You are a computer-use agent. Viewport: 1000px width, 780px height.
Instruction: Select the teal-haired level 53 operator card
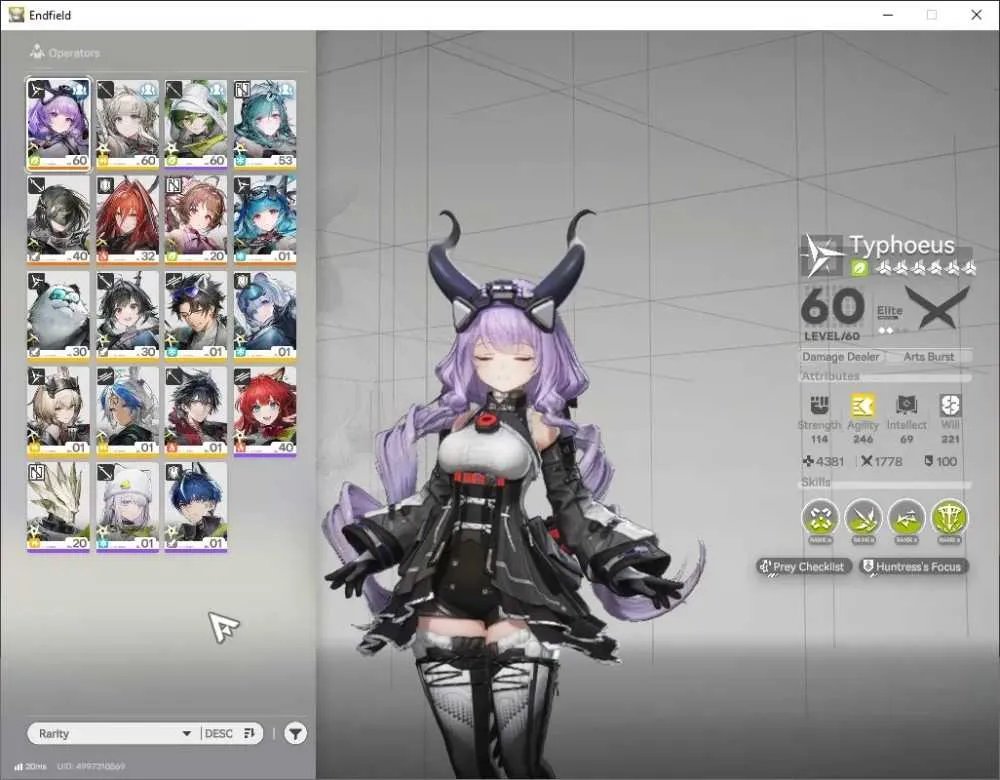tap(265, 125)
